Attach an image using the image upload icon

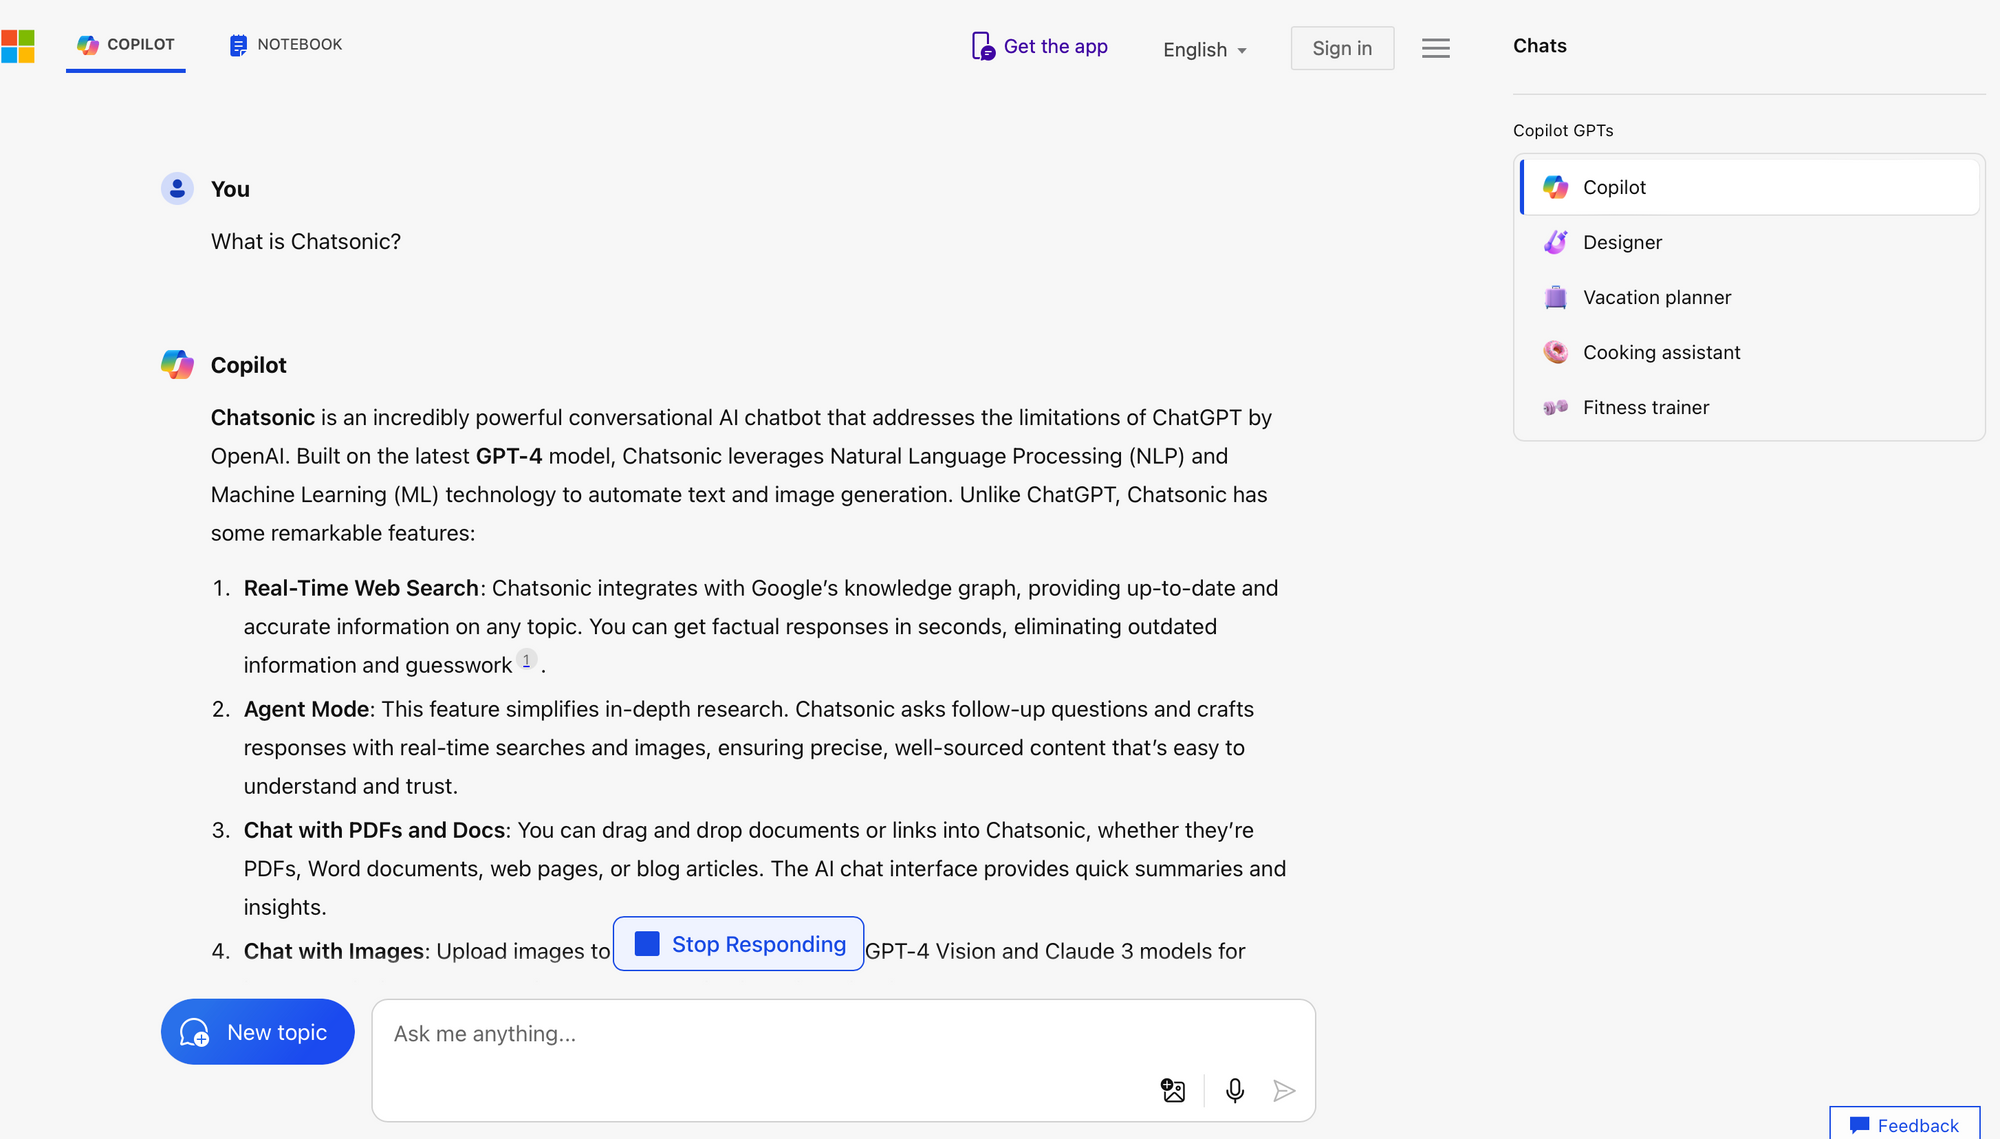point(1173,1090)
